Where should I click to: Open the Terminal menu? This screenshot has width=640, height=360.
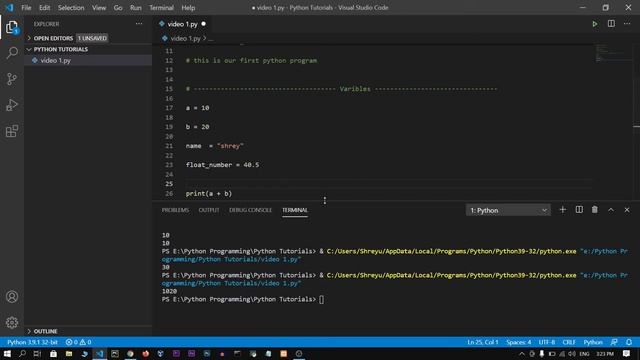point(161,7)
